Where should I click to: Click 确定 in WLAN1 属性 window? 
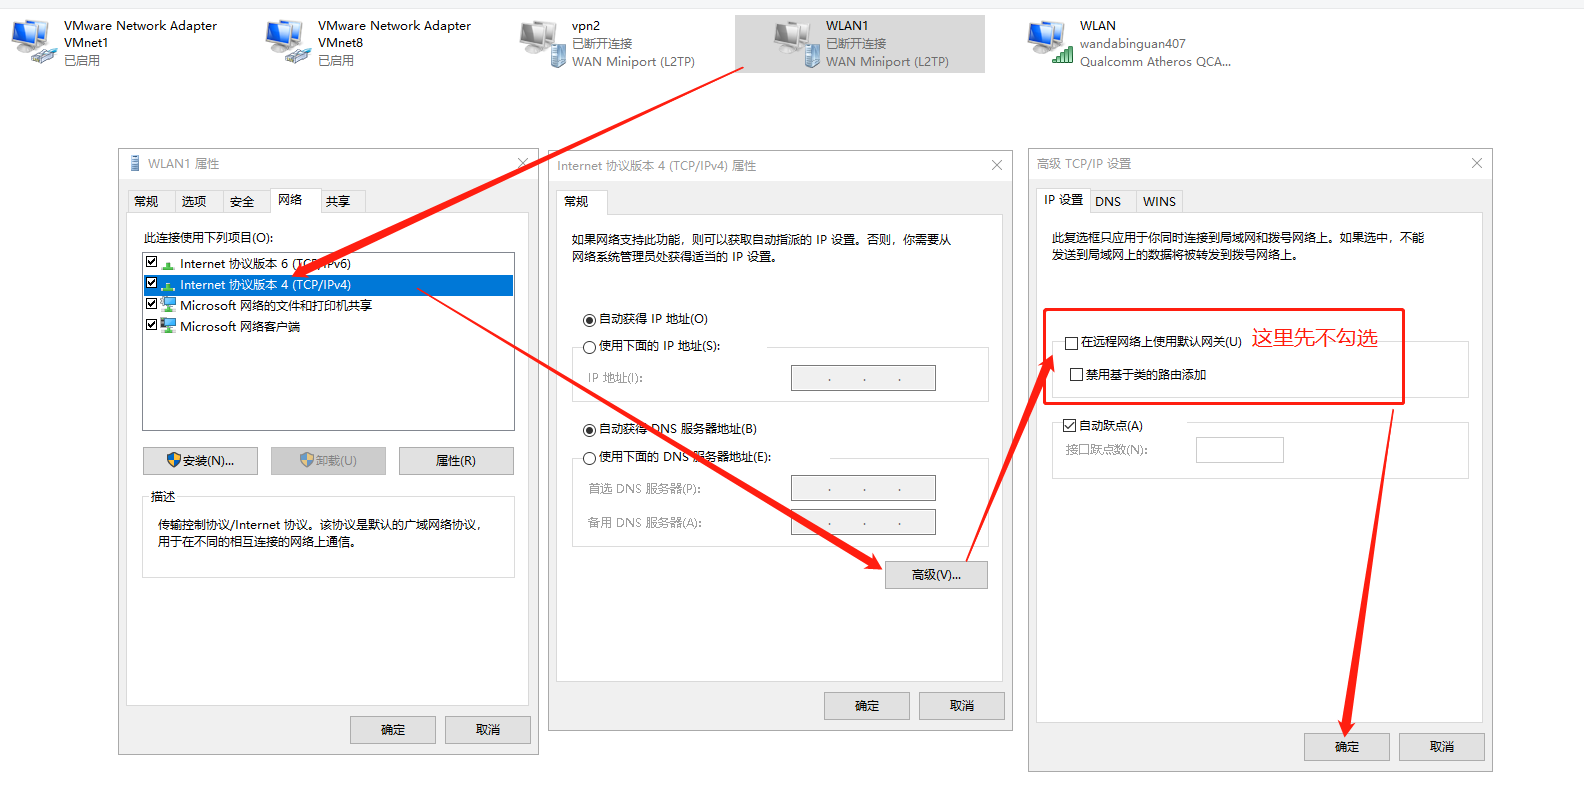coord(393,730)
